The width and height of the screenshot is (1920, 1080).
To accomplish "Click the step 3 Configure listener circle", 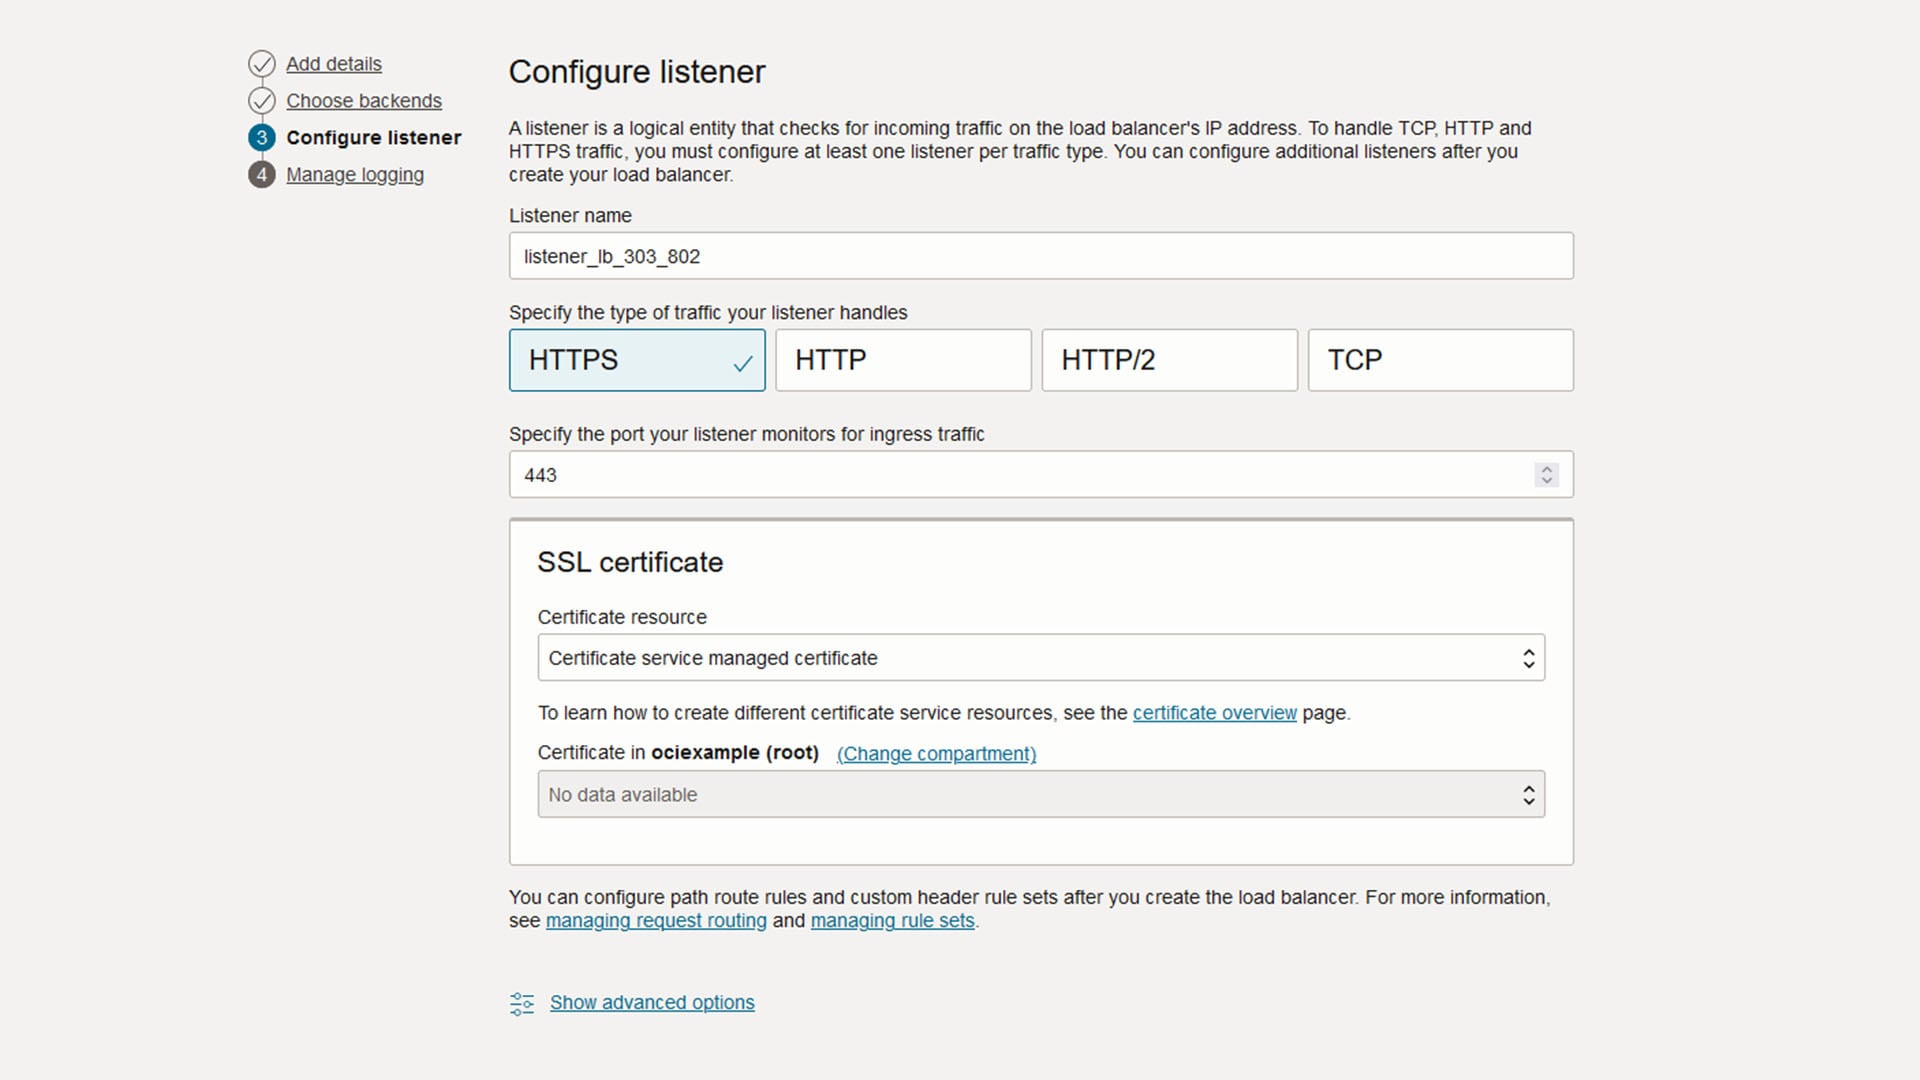I will pos(261,137).
